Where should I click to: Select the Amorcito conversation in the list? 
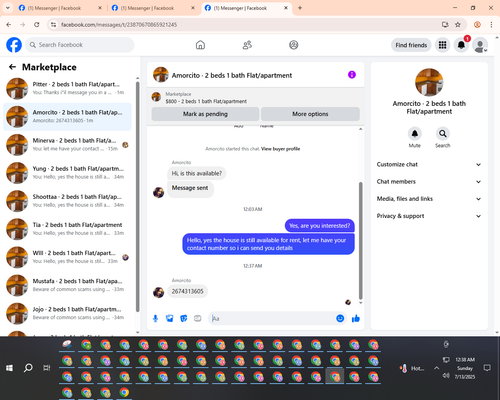(x=67, y=117)
